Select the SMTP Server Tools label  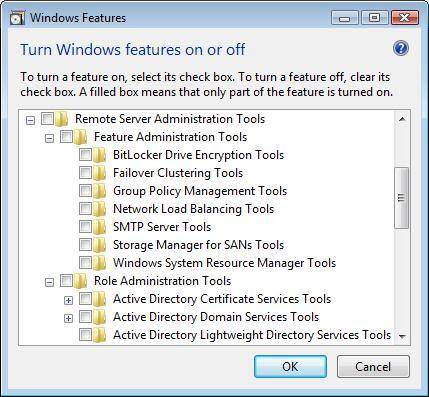[x=162, y=227]
